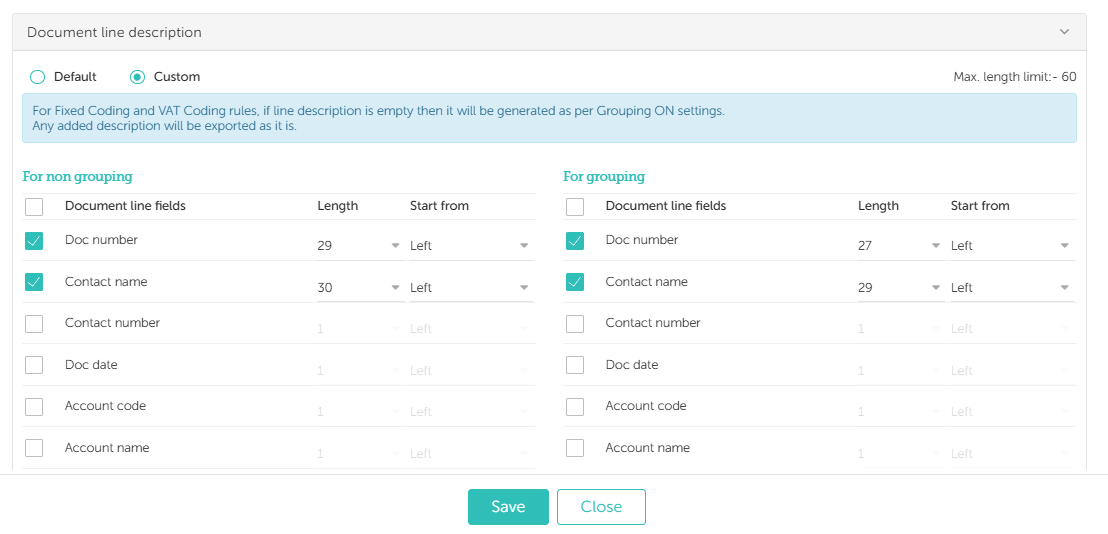Image resolution: width=1108 pixels, height=534 pixels.
Task: Uncheck Doc number under non grouping
Action: pyautogui.click(x=34, y=241)
